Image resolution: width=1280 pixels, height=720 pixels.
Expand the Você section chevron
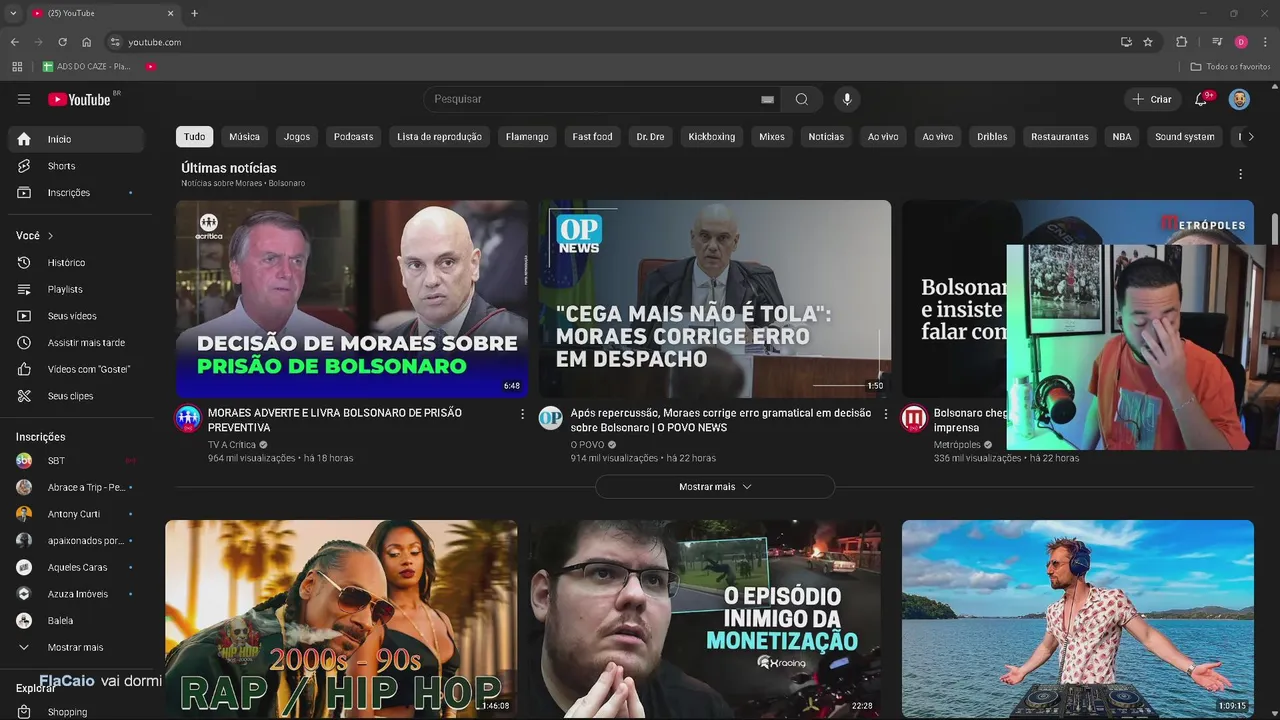50,236
